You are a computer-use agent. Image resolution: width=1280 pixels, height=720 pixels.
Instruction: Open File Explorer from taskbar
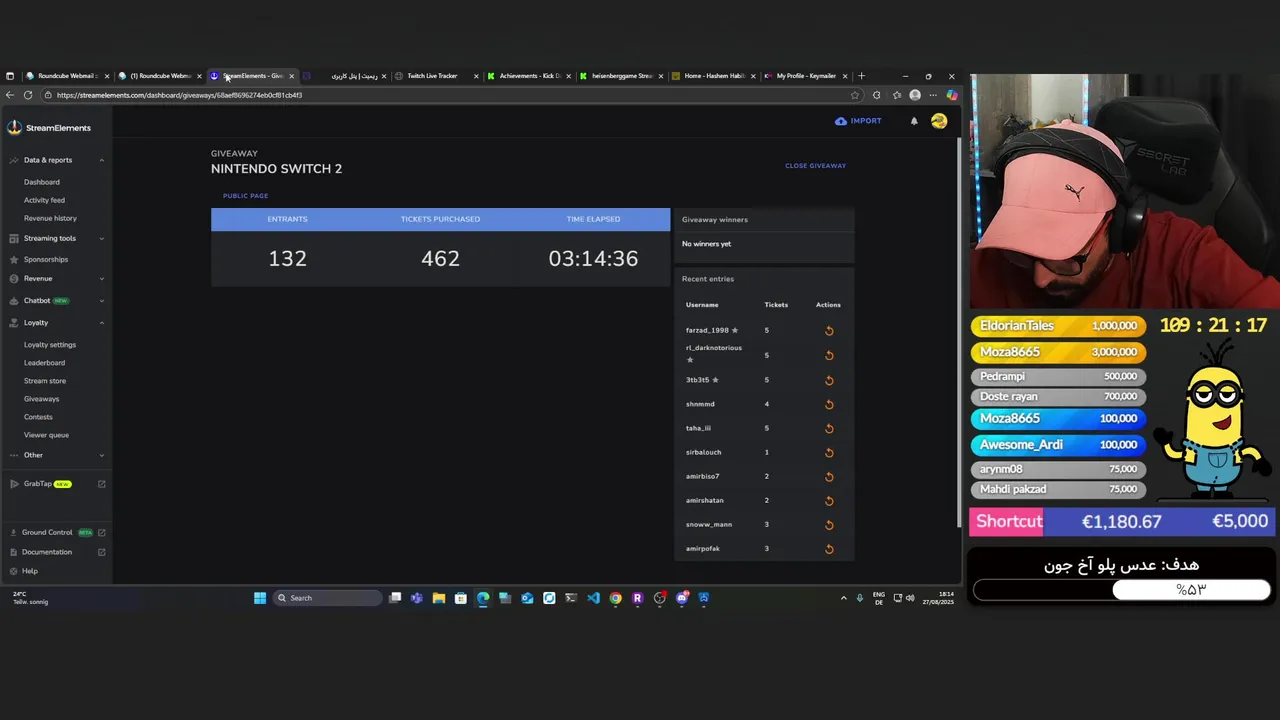pyautogui.click(x=438, y=598)
